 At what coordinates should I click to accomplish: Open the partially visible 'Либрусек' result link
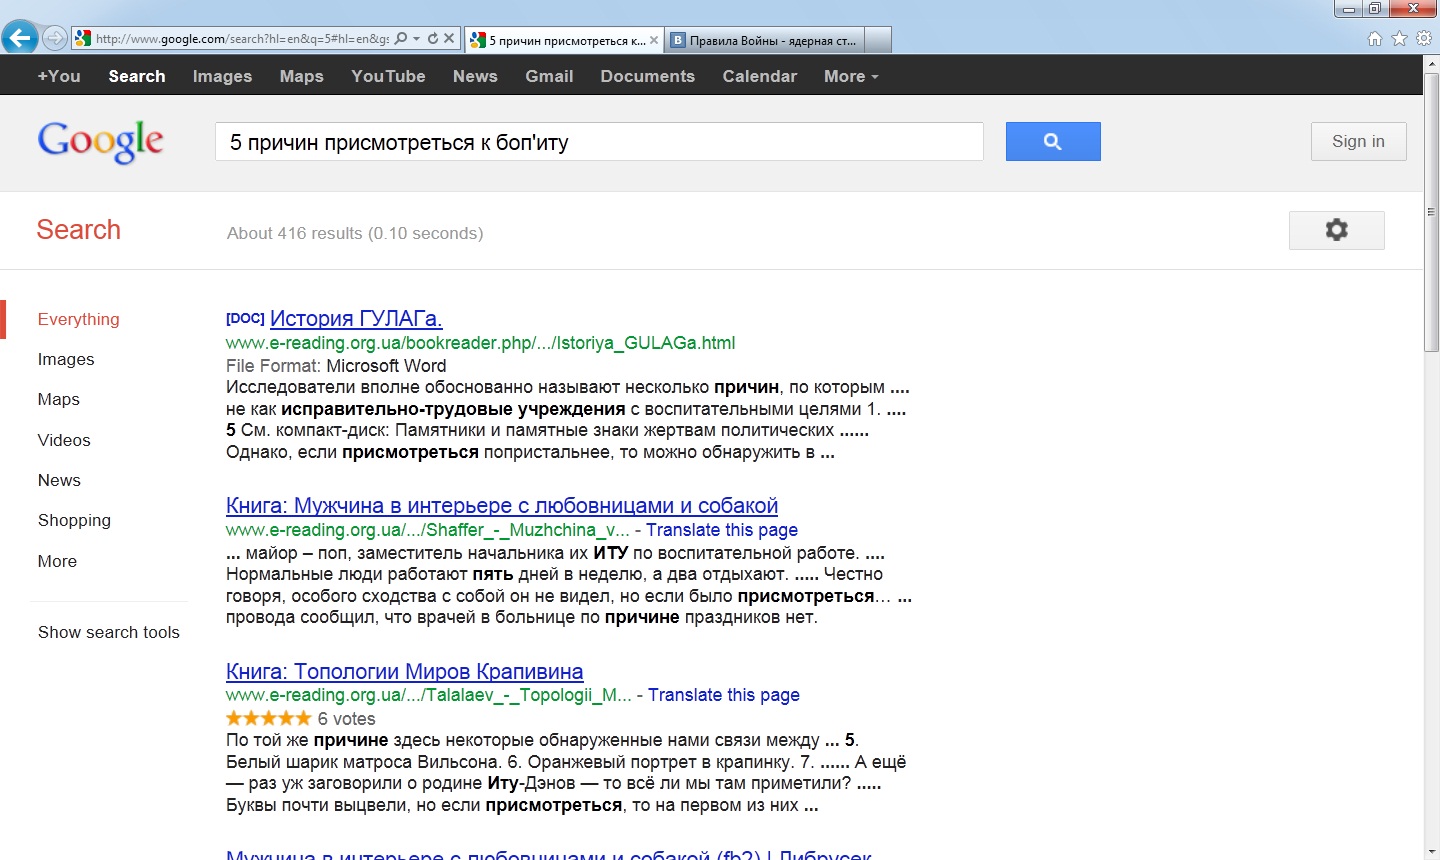tap(549, 855)
